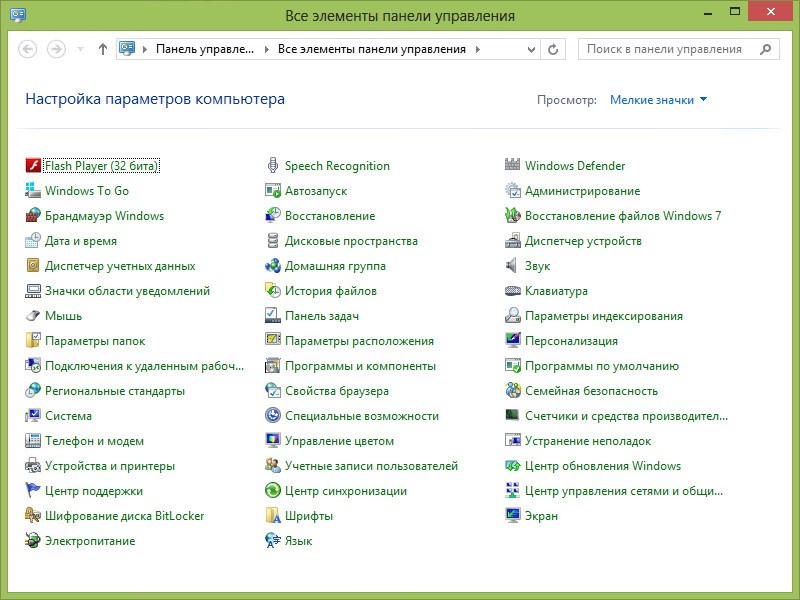
Task: Open the recent locations dropdown arrow
Action: click(80, 49)
